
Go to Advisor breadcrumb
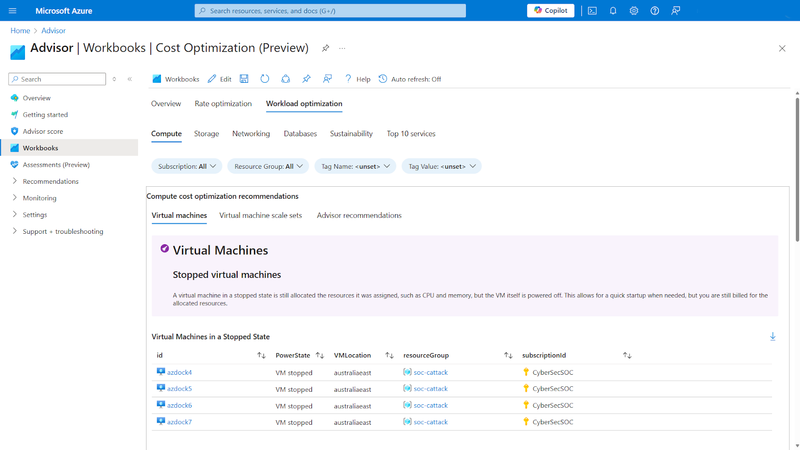(x=54, y=31)
